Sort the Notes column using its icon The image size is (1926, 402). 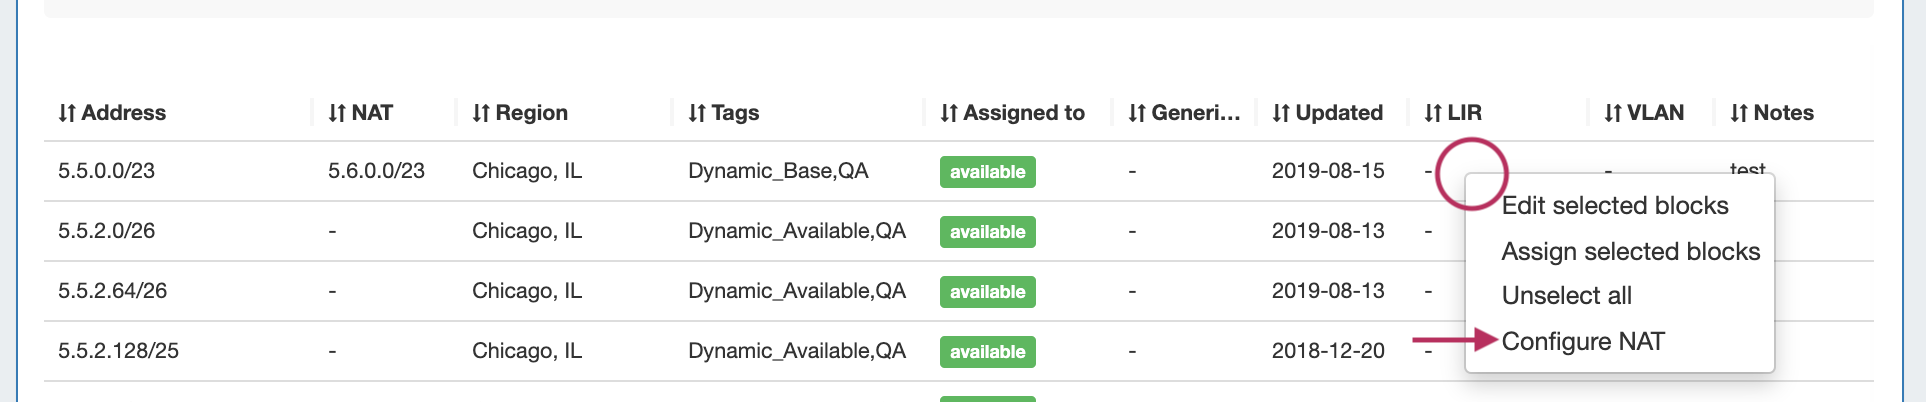click(x=1739, y=114)
